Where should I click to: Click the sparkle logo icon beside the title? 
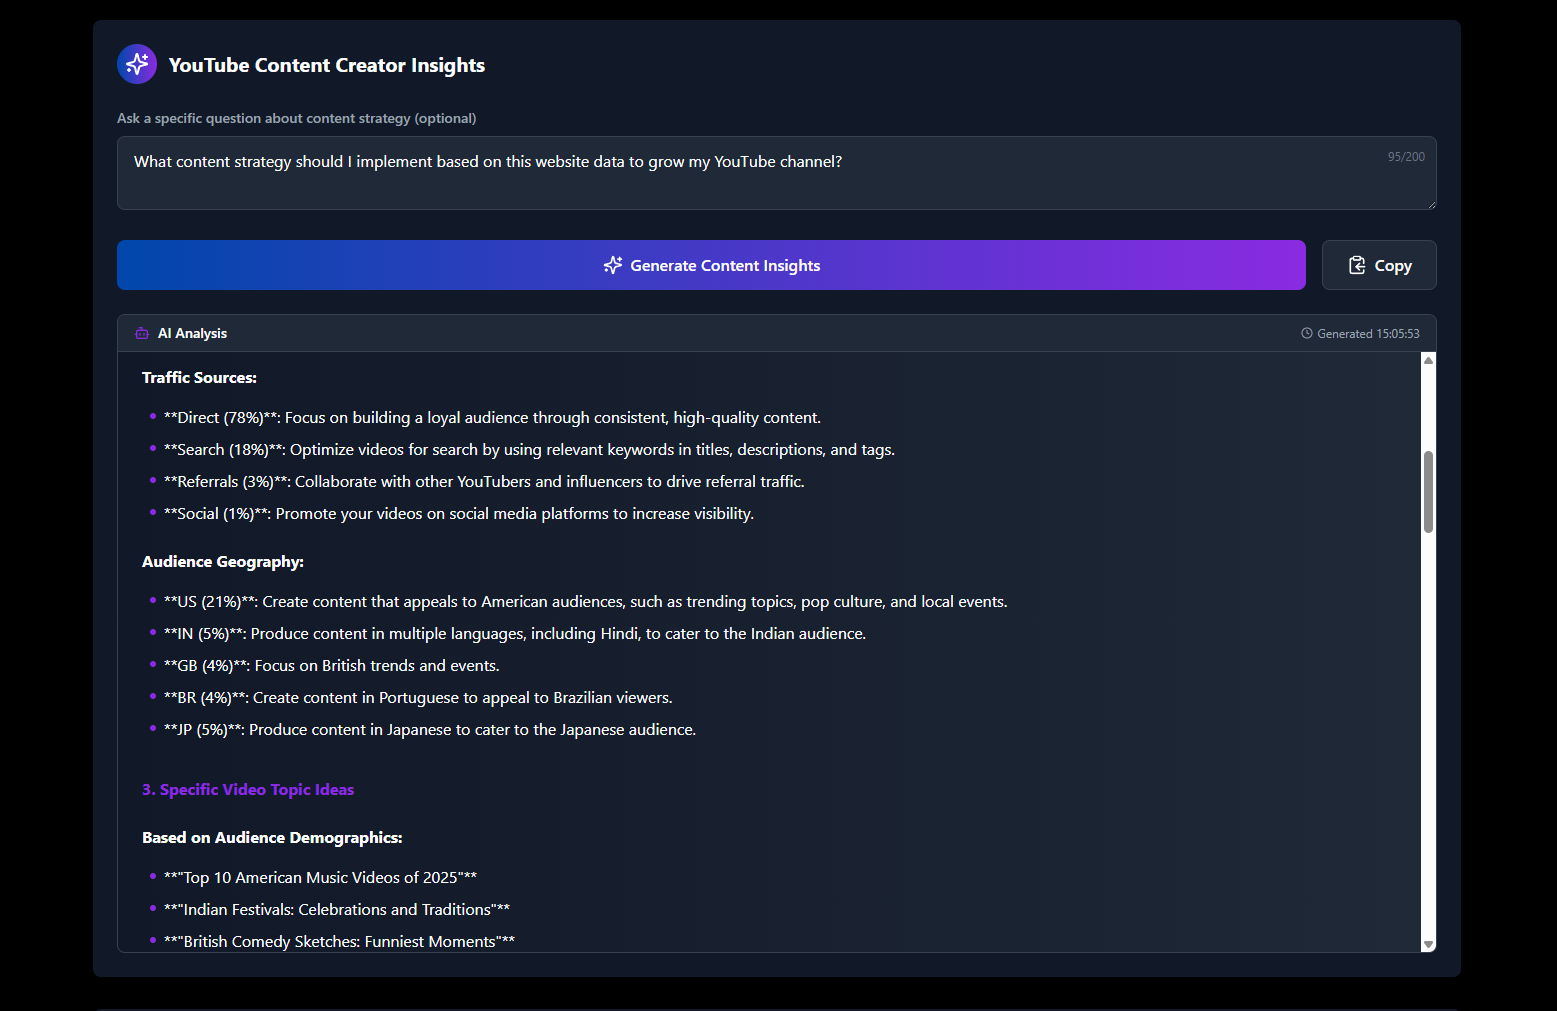137,64
